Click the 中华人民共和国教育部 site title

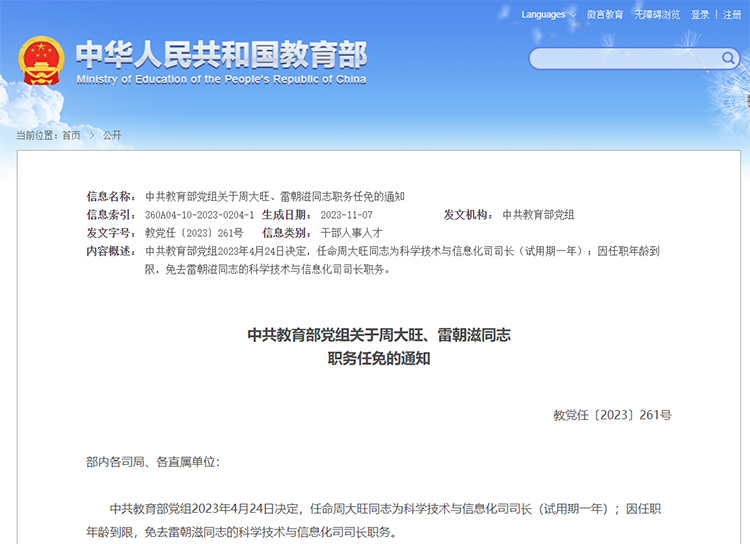[x=221, y=53]
